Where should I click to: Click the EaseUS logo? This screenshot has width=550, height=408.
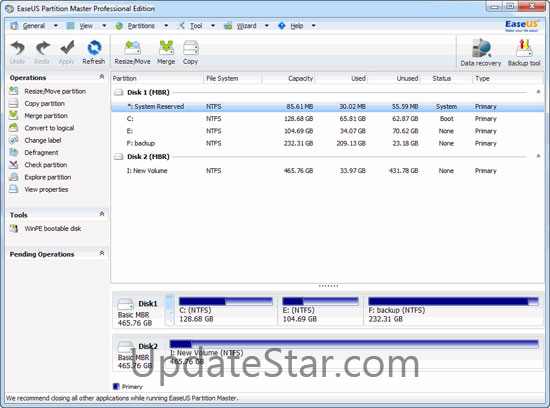pos(521,26)
